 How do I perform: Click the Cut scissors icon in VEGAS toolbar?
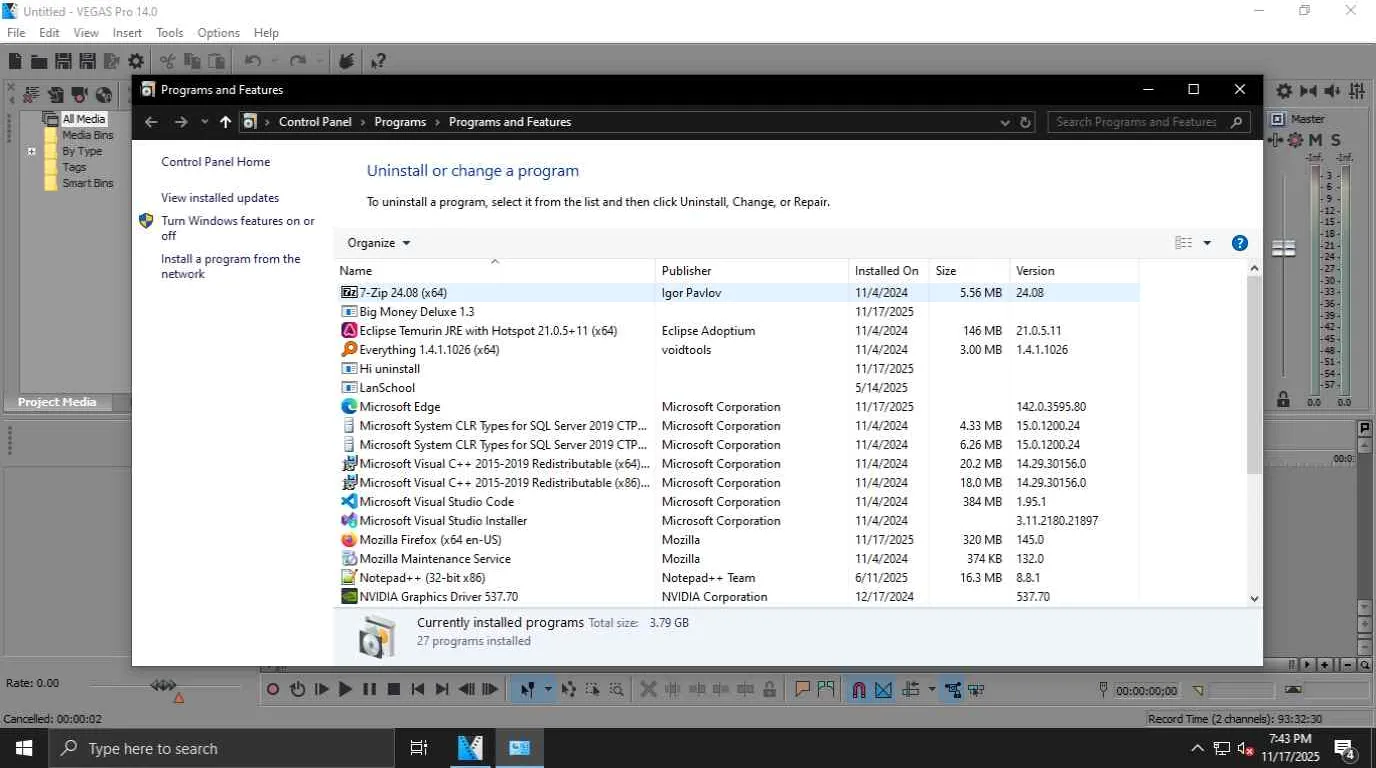pos(167,62)
